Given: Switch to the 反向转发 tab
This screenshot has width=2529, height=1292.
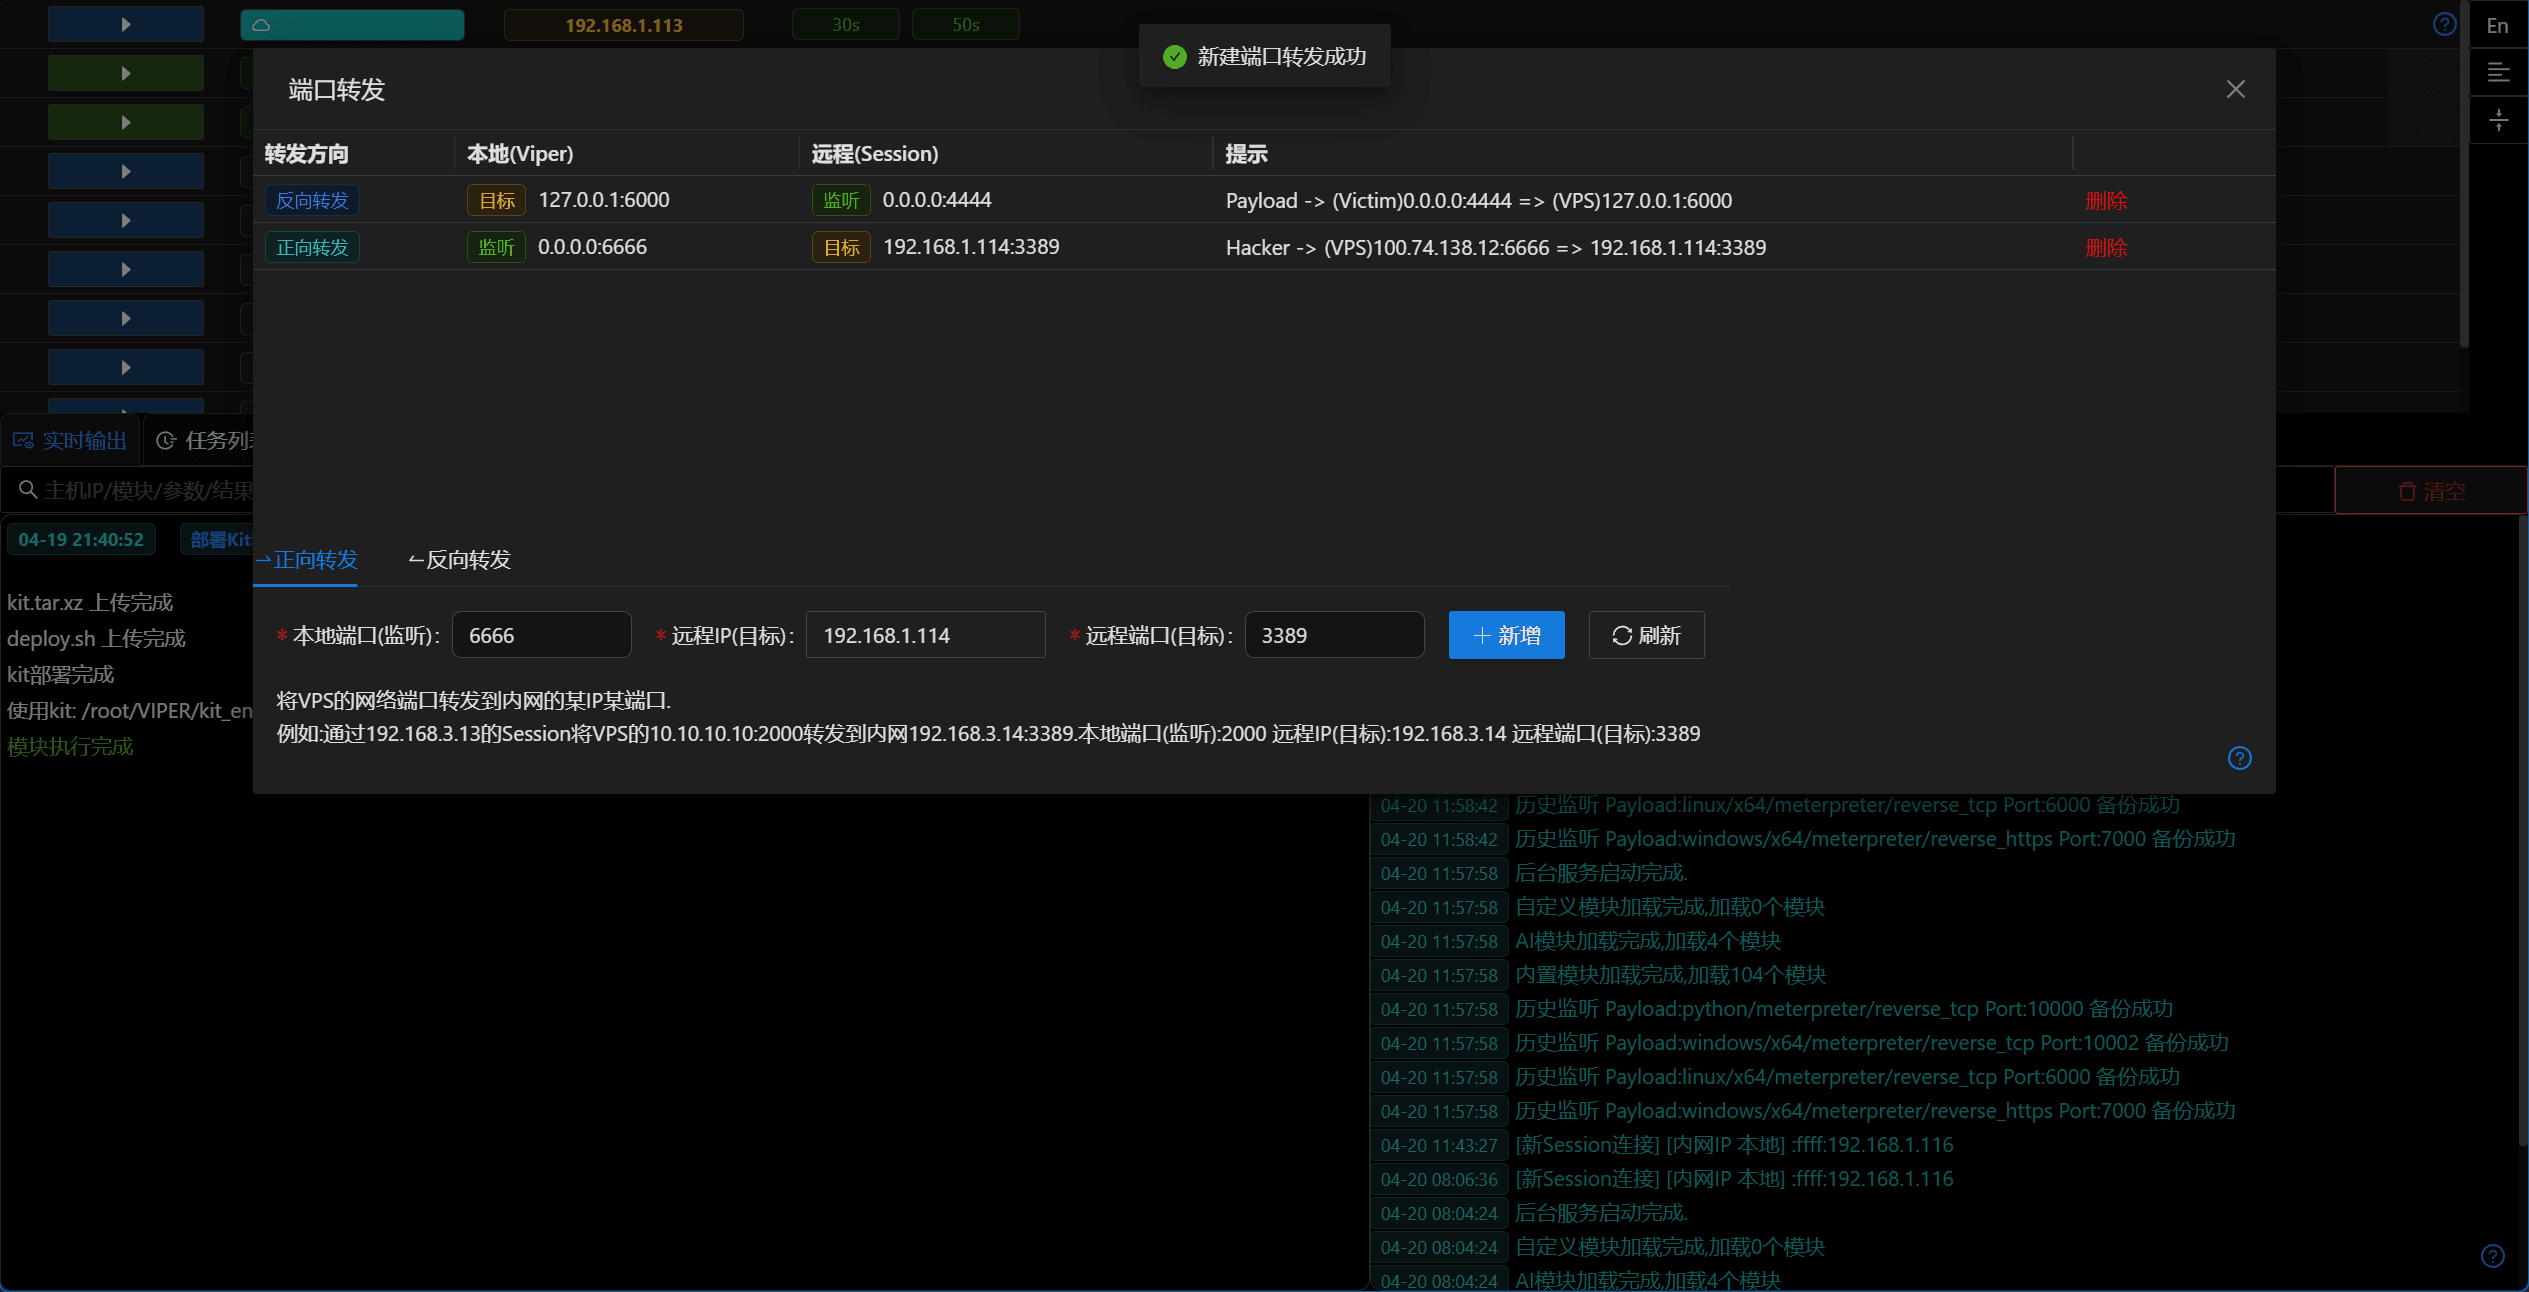Looking at the screenshot, I should [x=459, y=560].
